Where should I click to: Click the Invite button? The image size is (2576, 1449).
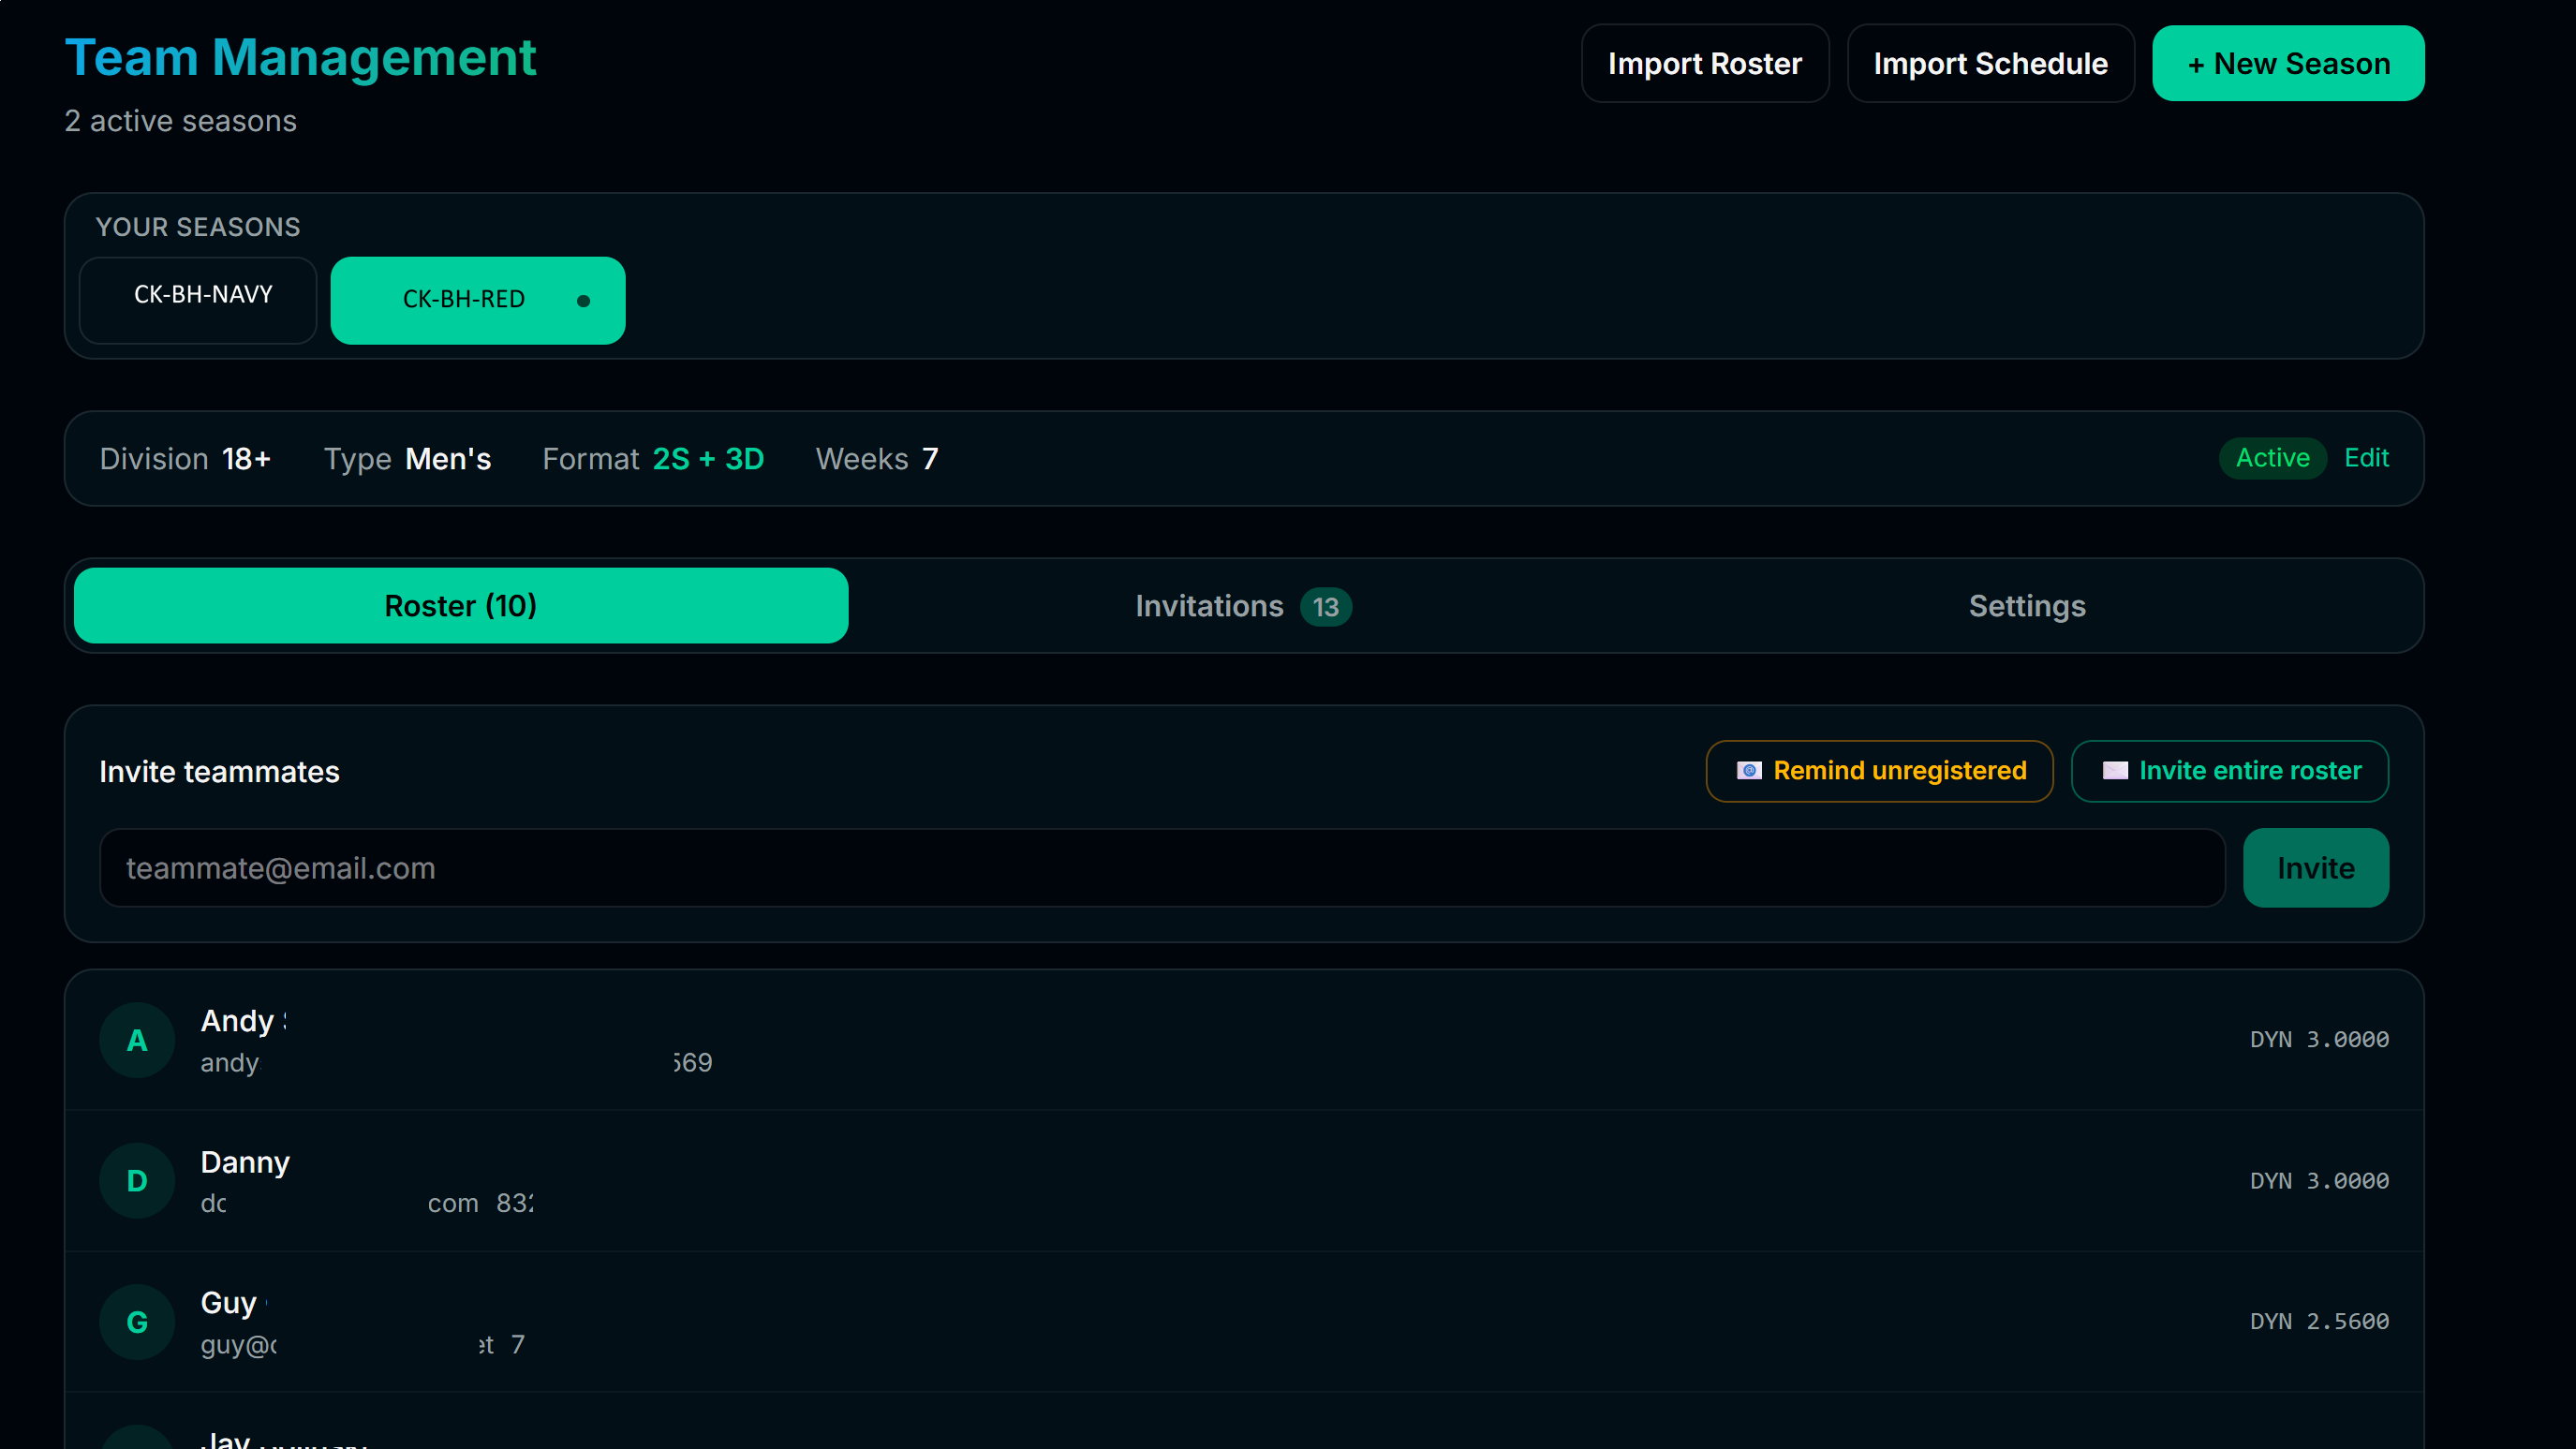(2315, 868)
